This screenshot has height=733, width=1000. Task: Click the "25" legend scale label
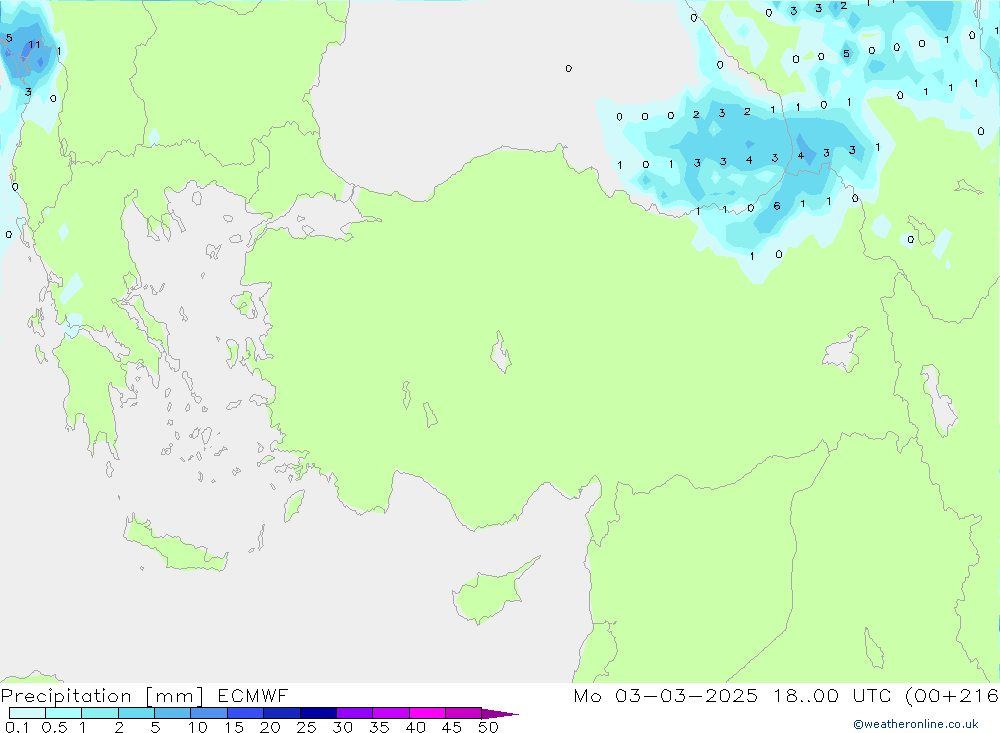point(307,727)
